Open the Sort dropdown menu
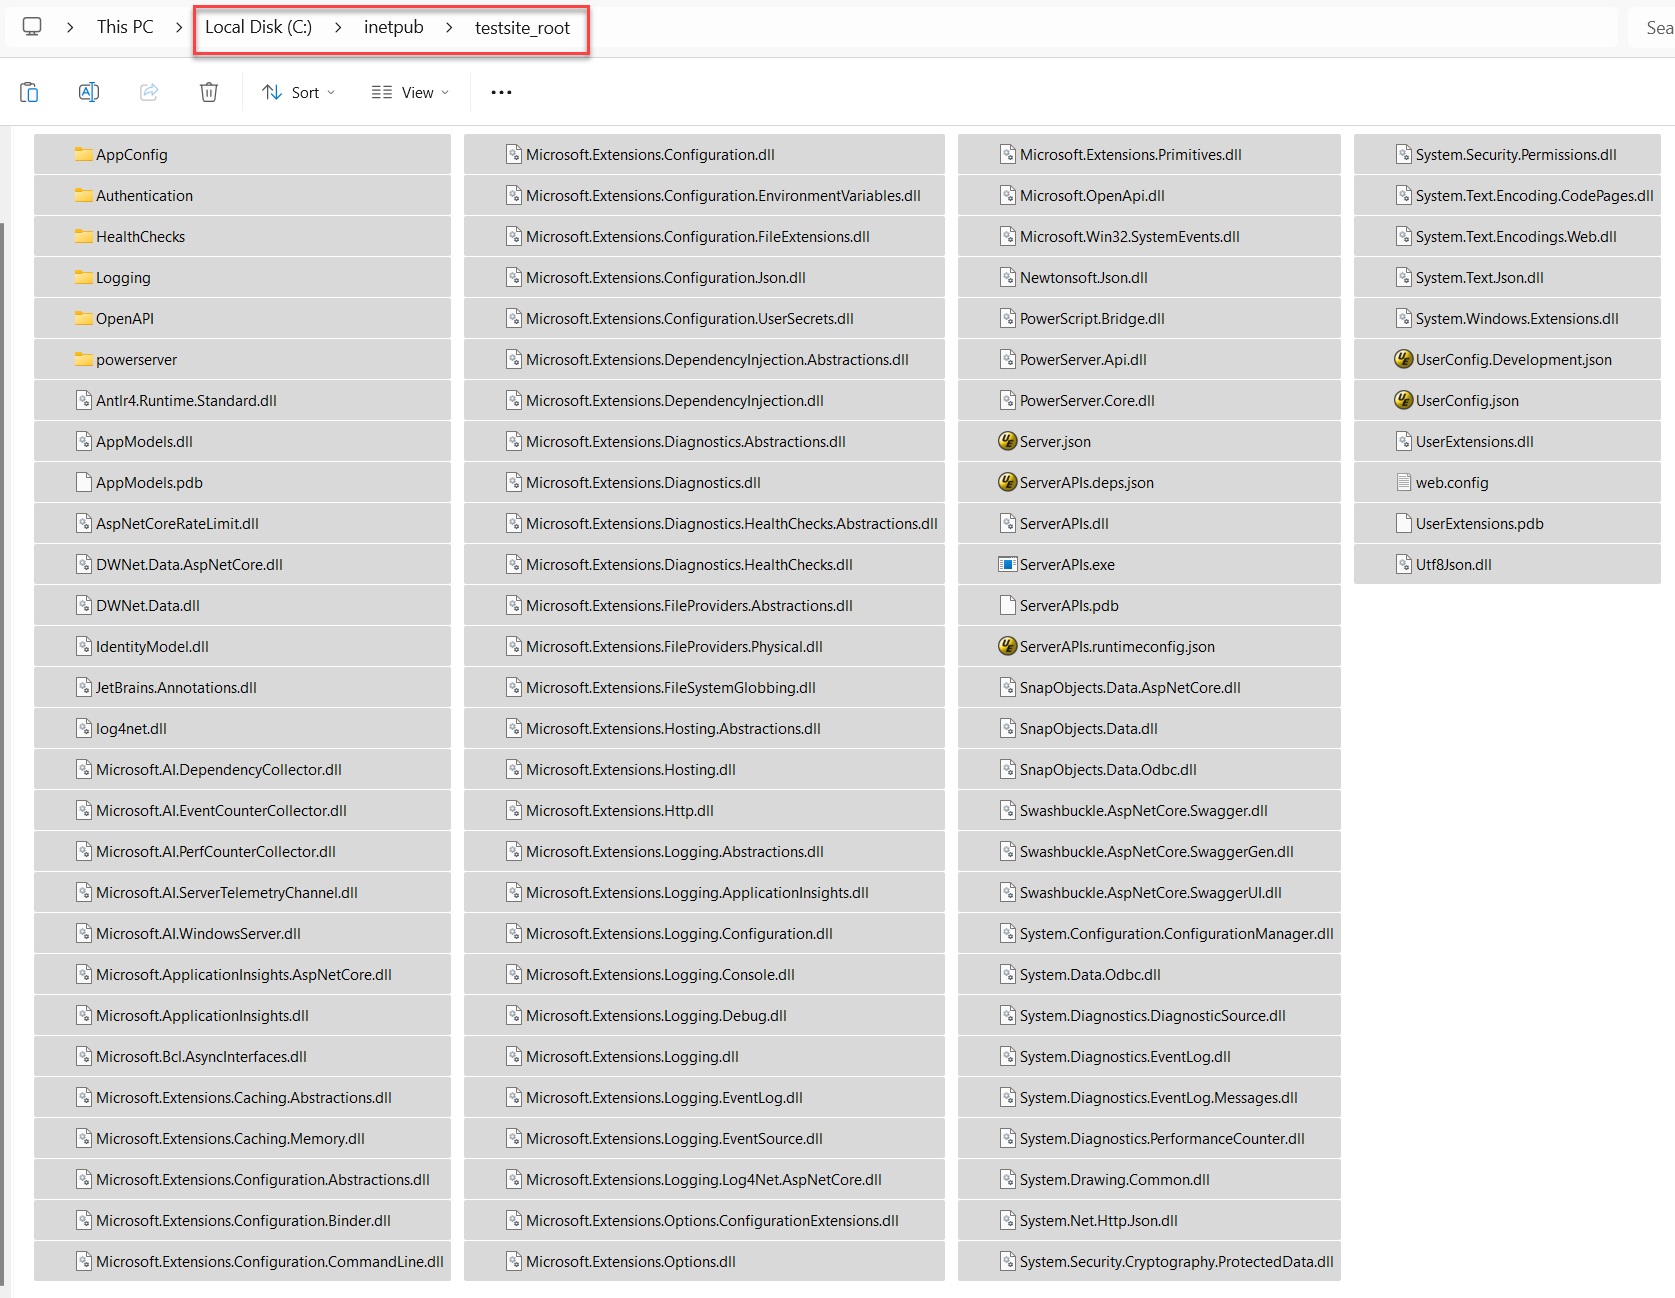Screen dimensions: 1675x1298 (x=298, y=92)
